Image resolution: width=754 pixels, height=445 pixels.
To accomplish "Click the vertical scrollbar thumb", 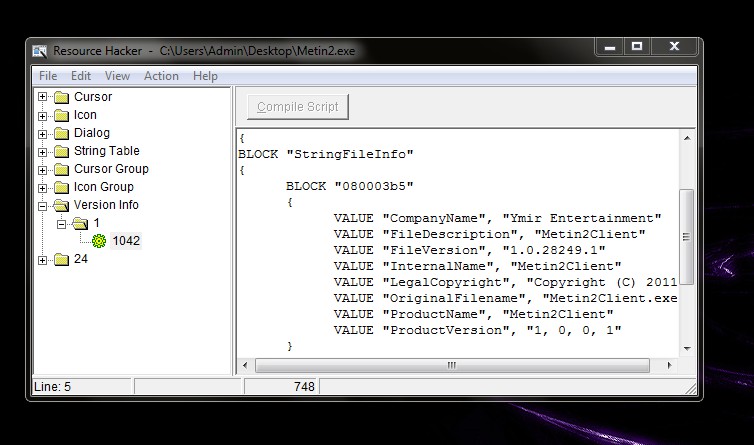I will 687,237.
